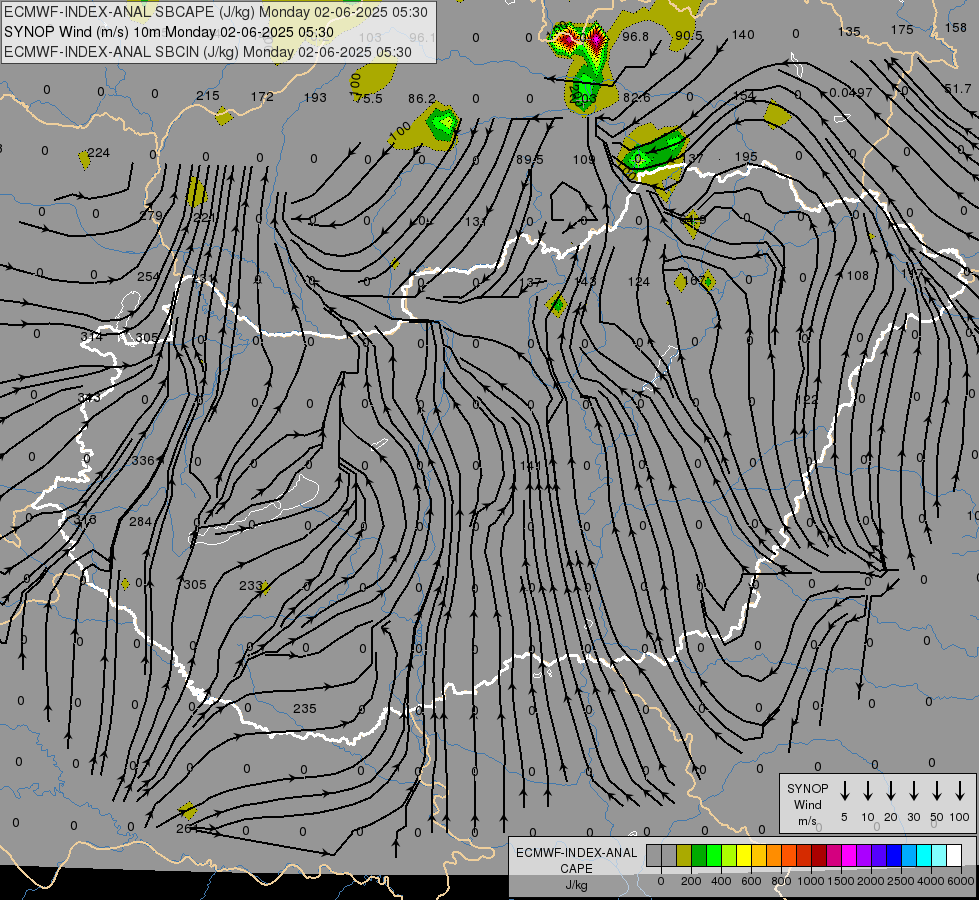The image size is (979, 900).
Task: Click the wind legend arrow above 50
Action: pyautogui.click(x=937, y=791)
